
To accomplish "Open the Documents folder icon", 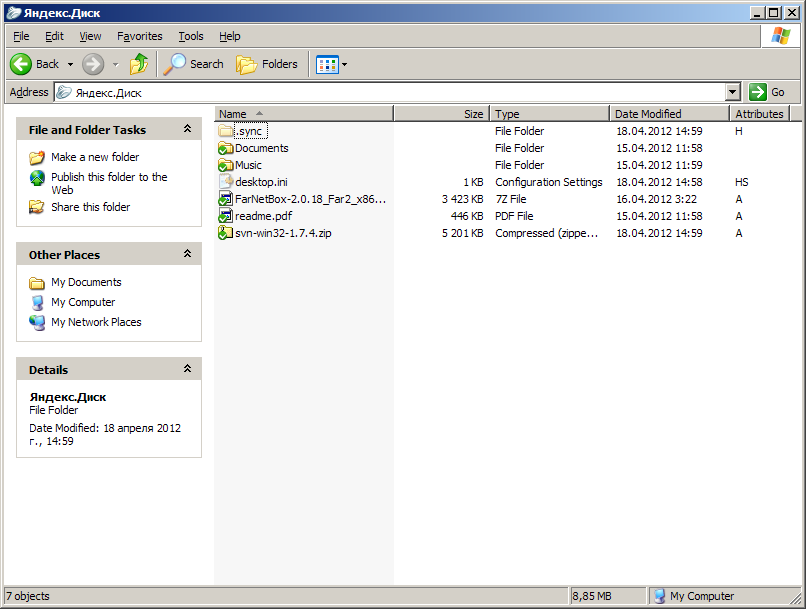I will [226, 148].
